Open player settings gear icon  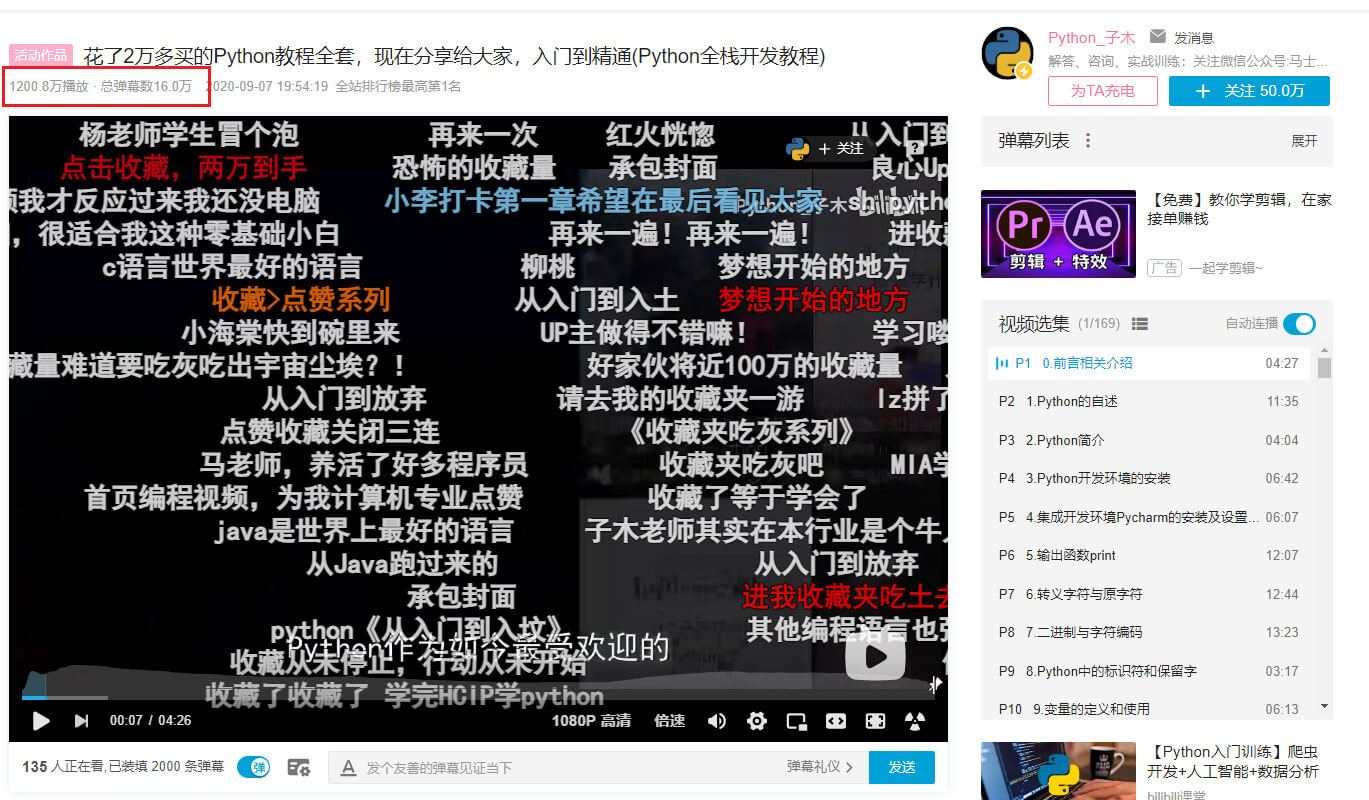tap(757, 721)
